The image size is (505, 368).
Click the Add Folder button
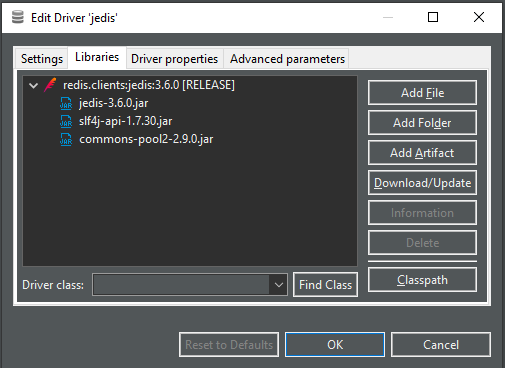pyautogui.click(x=422, y=123)
